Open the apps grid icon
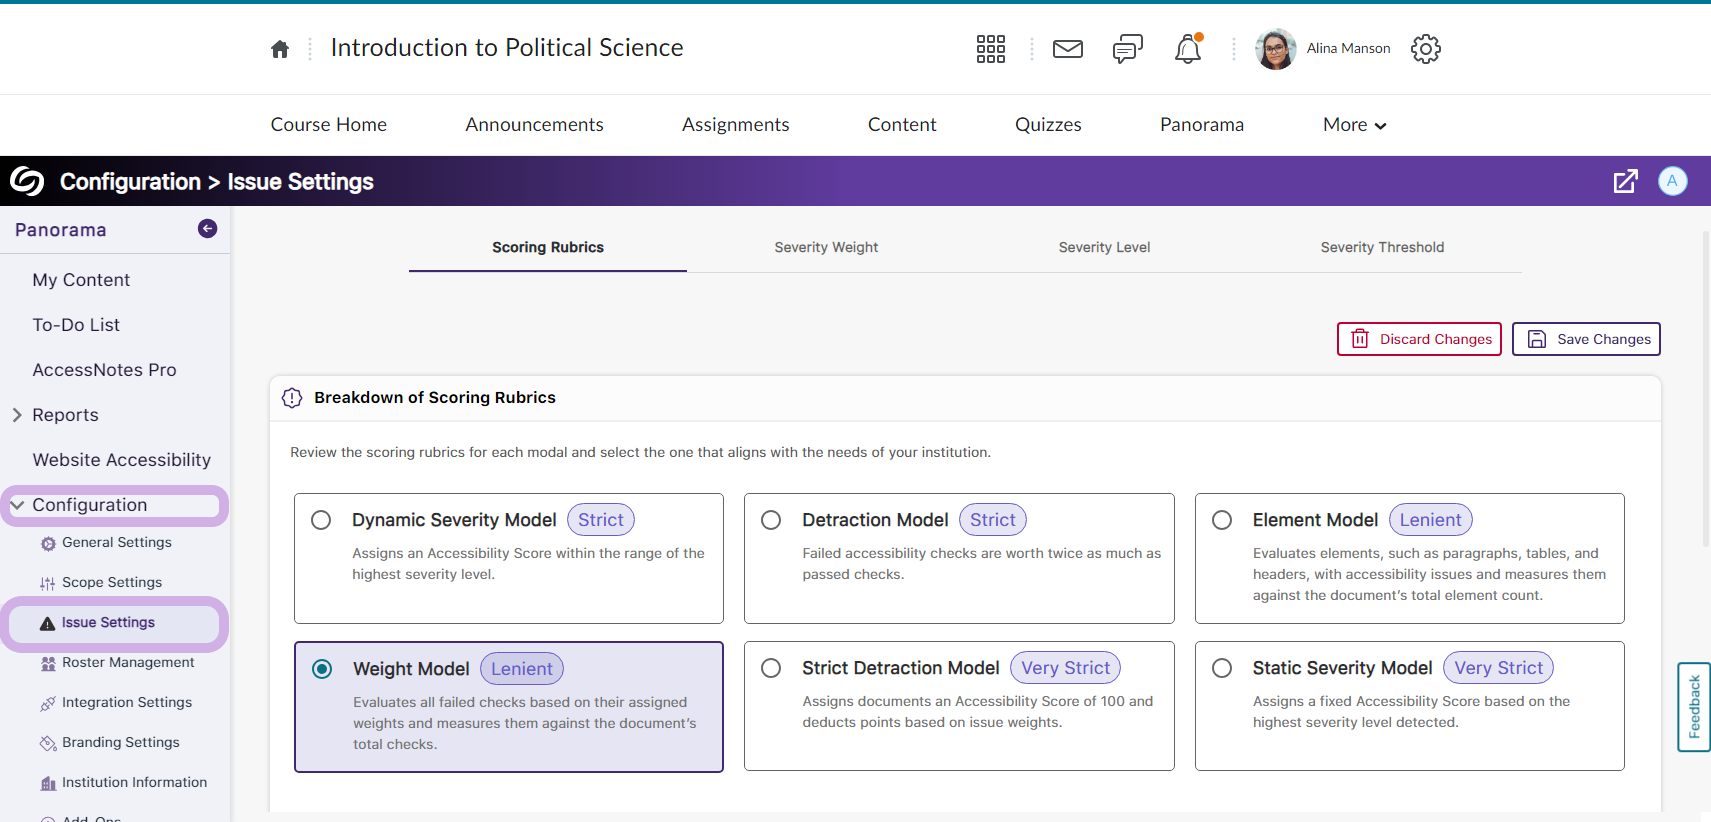The image size is (1711, 822). tap(990, 49)
